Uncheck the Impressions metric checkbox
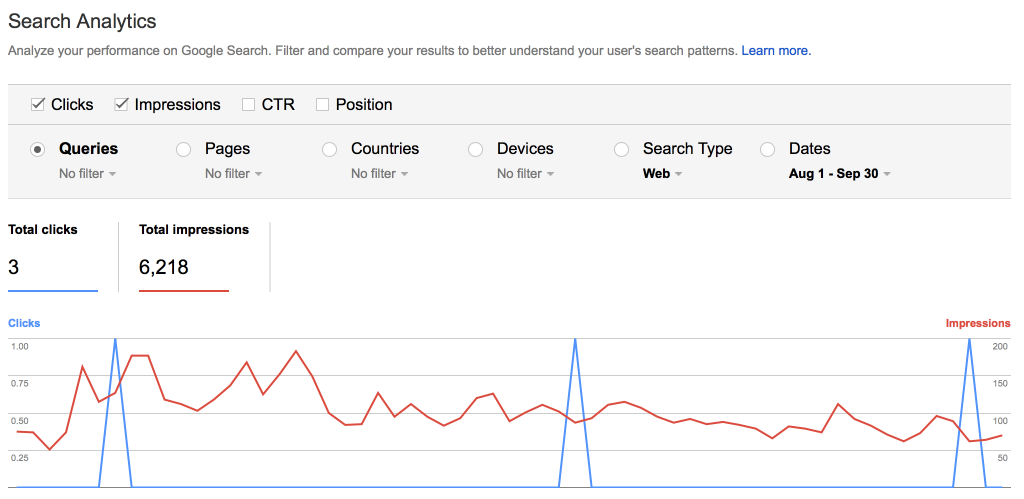This screenshot has width=1024, height=499. pyautogui.click(x=121, y=105)
